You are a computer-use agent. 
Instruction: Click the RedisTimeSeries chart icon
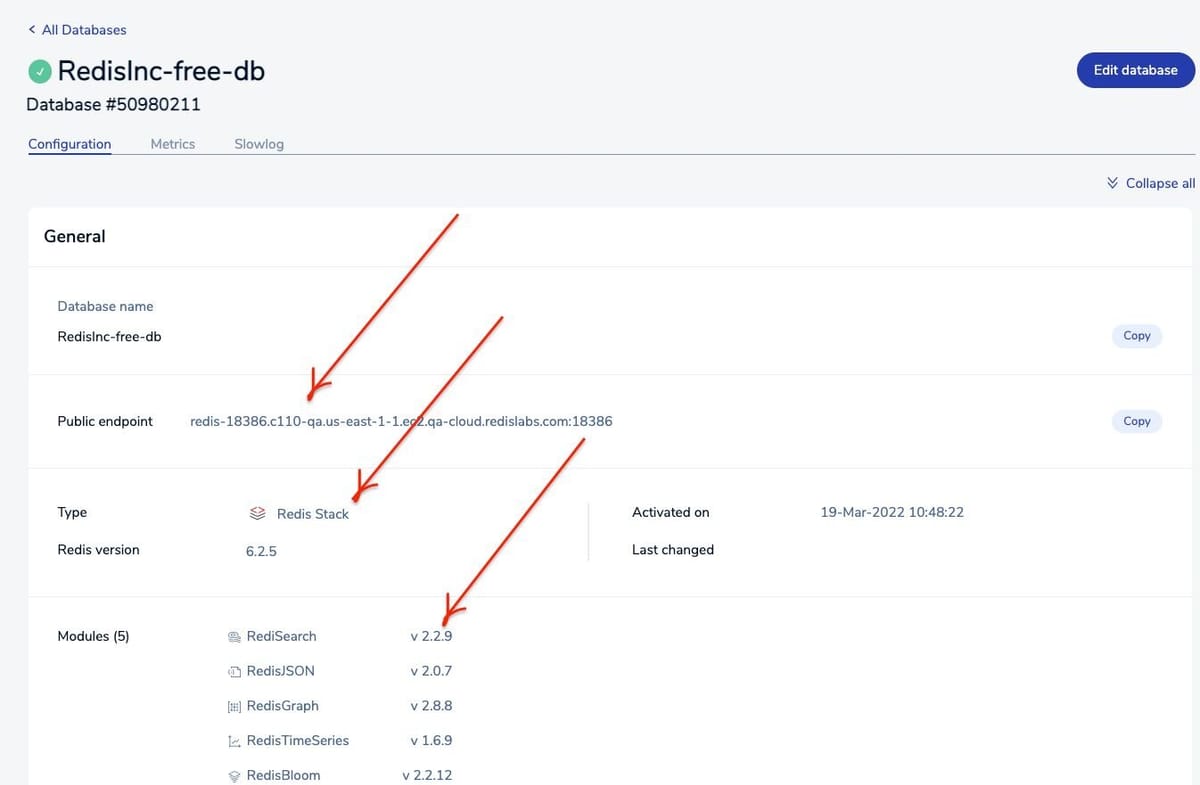click(233, 740)
